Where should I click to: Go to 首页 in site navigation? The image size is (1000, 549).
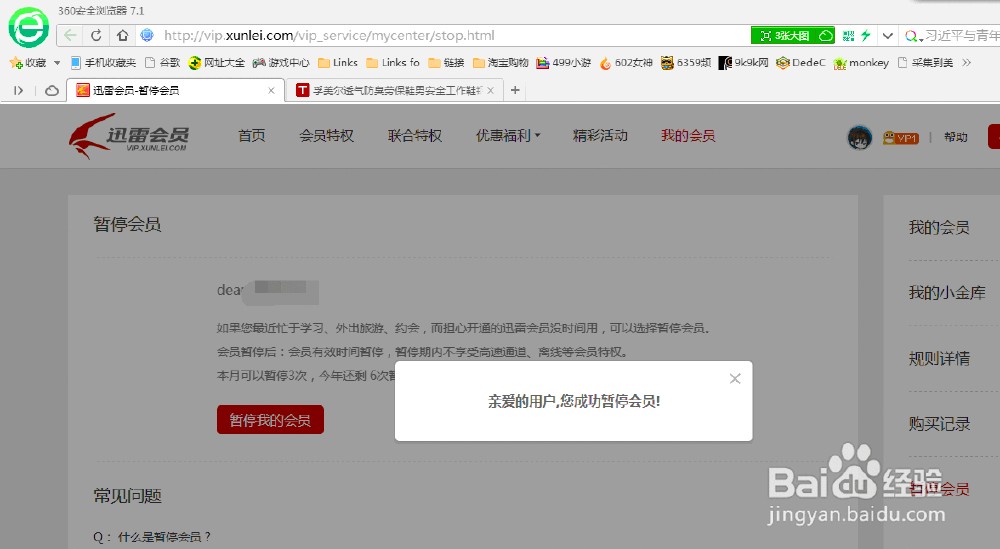251,136
